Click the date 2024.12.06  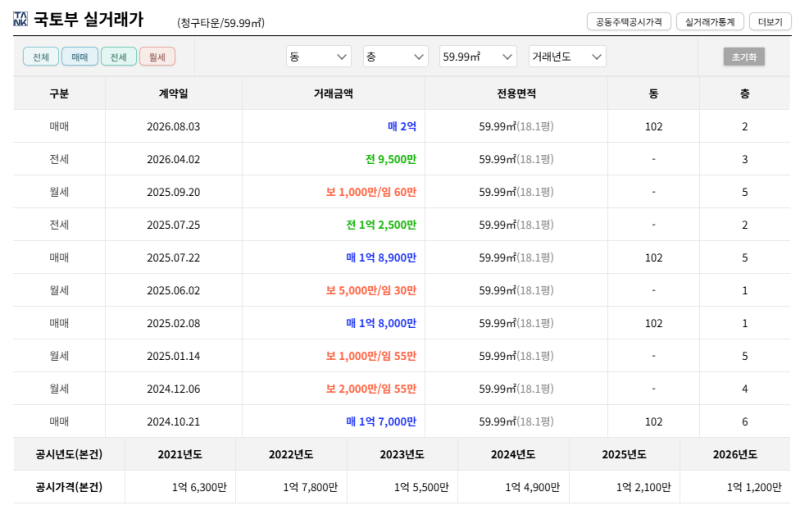click(x=173, y=389)
